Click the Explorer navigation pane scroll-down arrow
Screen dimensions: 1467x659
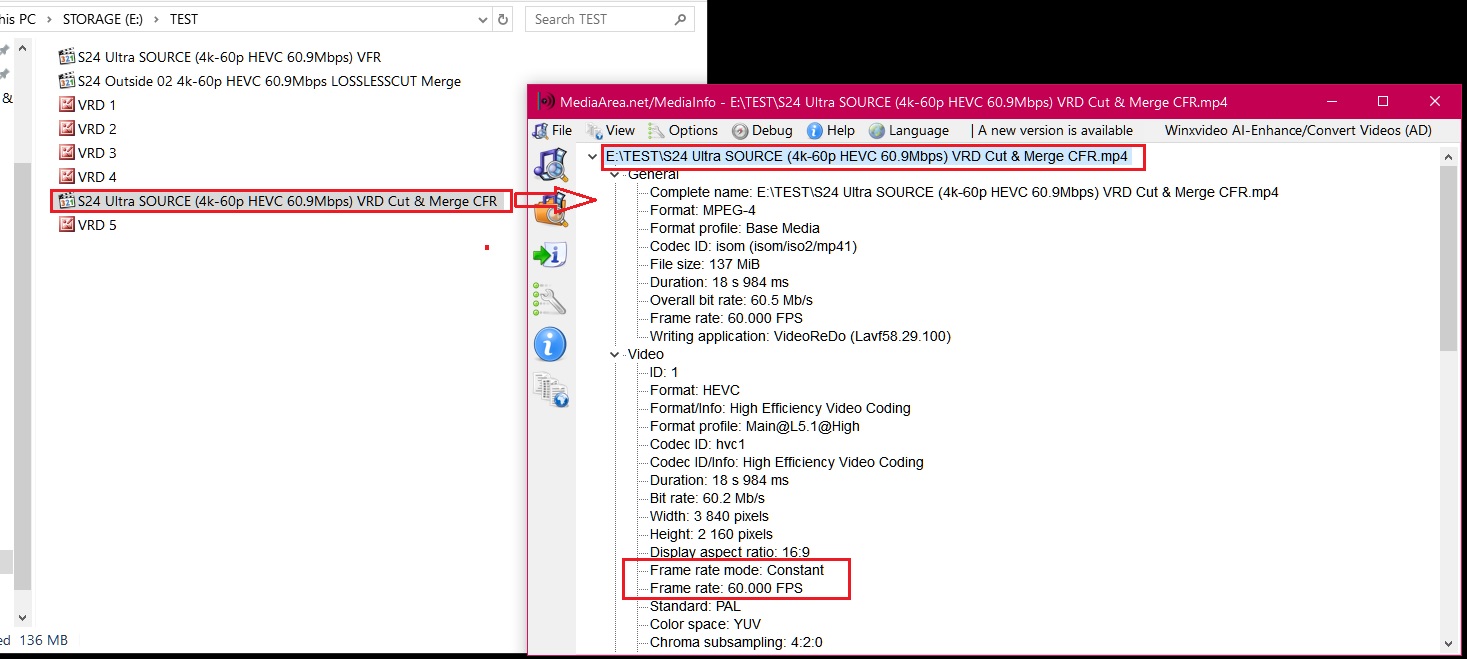pyautogui.click(x=22, y=618)
